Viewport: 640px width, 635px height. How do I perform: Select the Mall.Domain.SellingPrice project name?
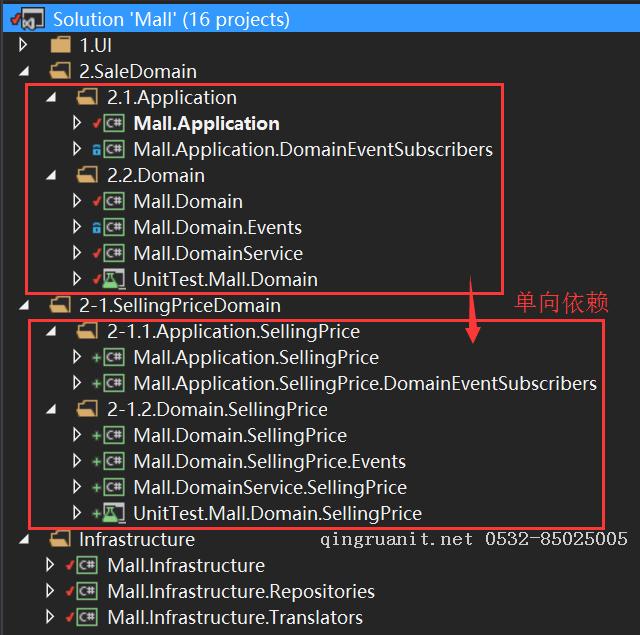point(240,436)
